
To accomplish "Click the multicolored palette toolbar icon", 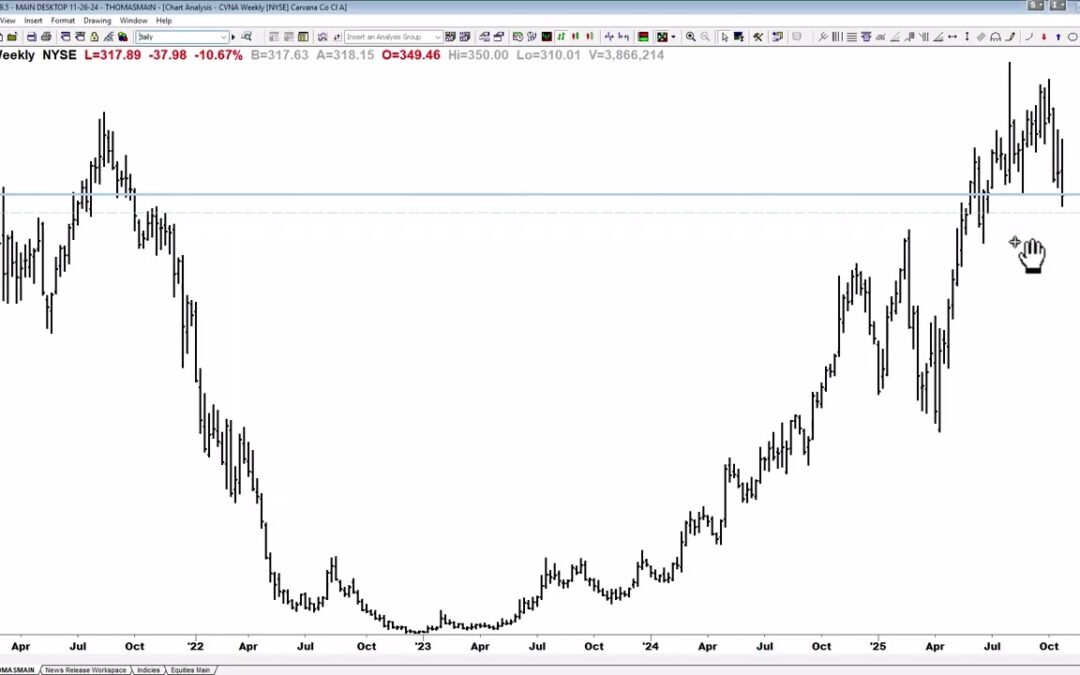I will coord(123,37).
